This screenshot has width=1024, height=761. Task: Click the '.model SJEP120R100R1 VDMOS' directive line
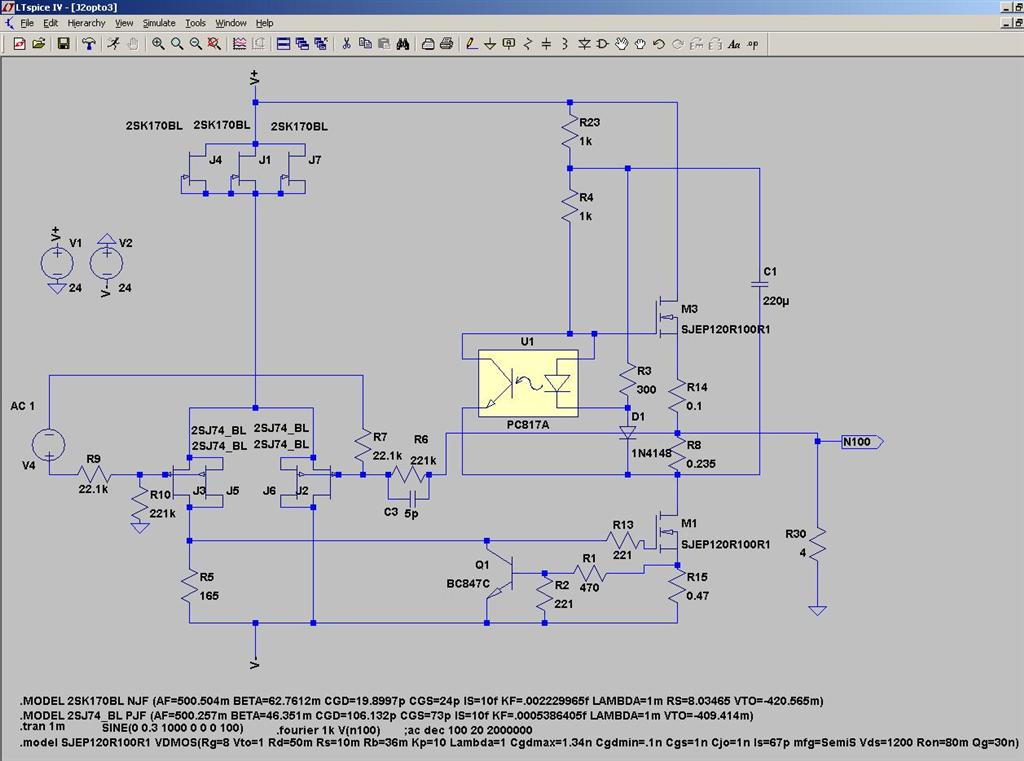519,743
